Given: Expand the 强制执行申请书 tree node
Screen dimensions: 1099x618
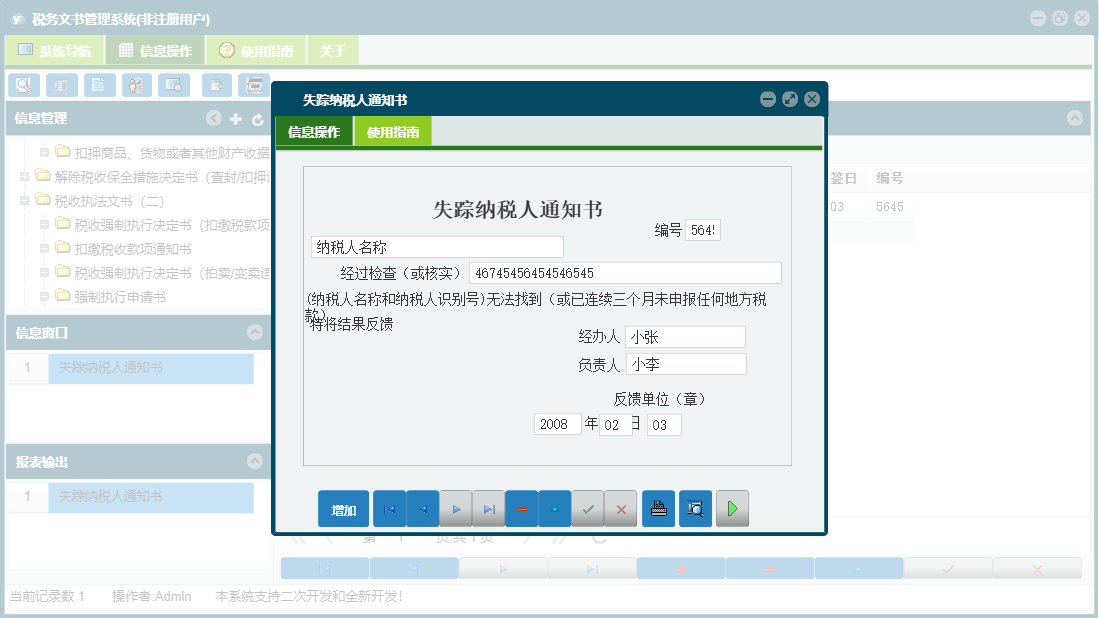Looking at the screenshot, I should coord(44,297).
